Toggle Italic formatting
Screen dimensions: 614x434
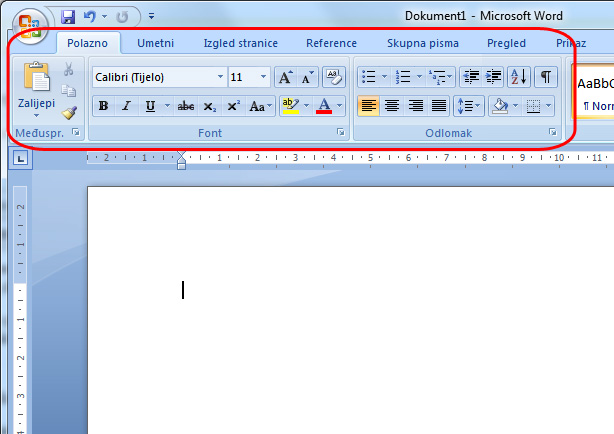126,106
